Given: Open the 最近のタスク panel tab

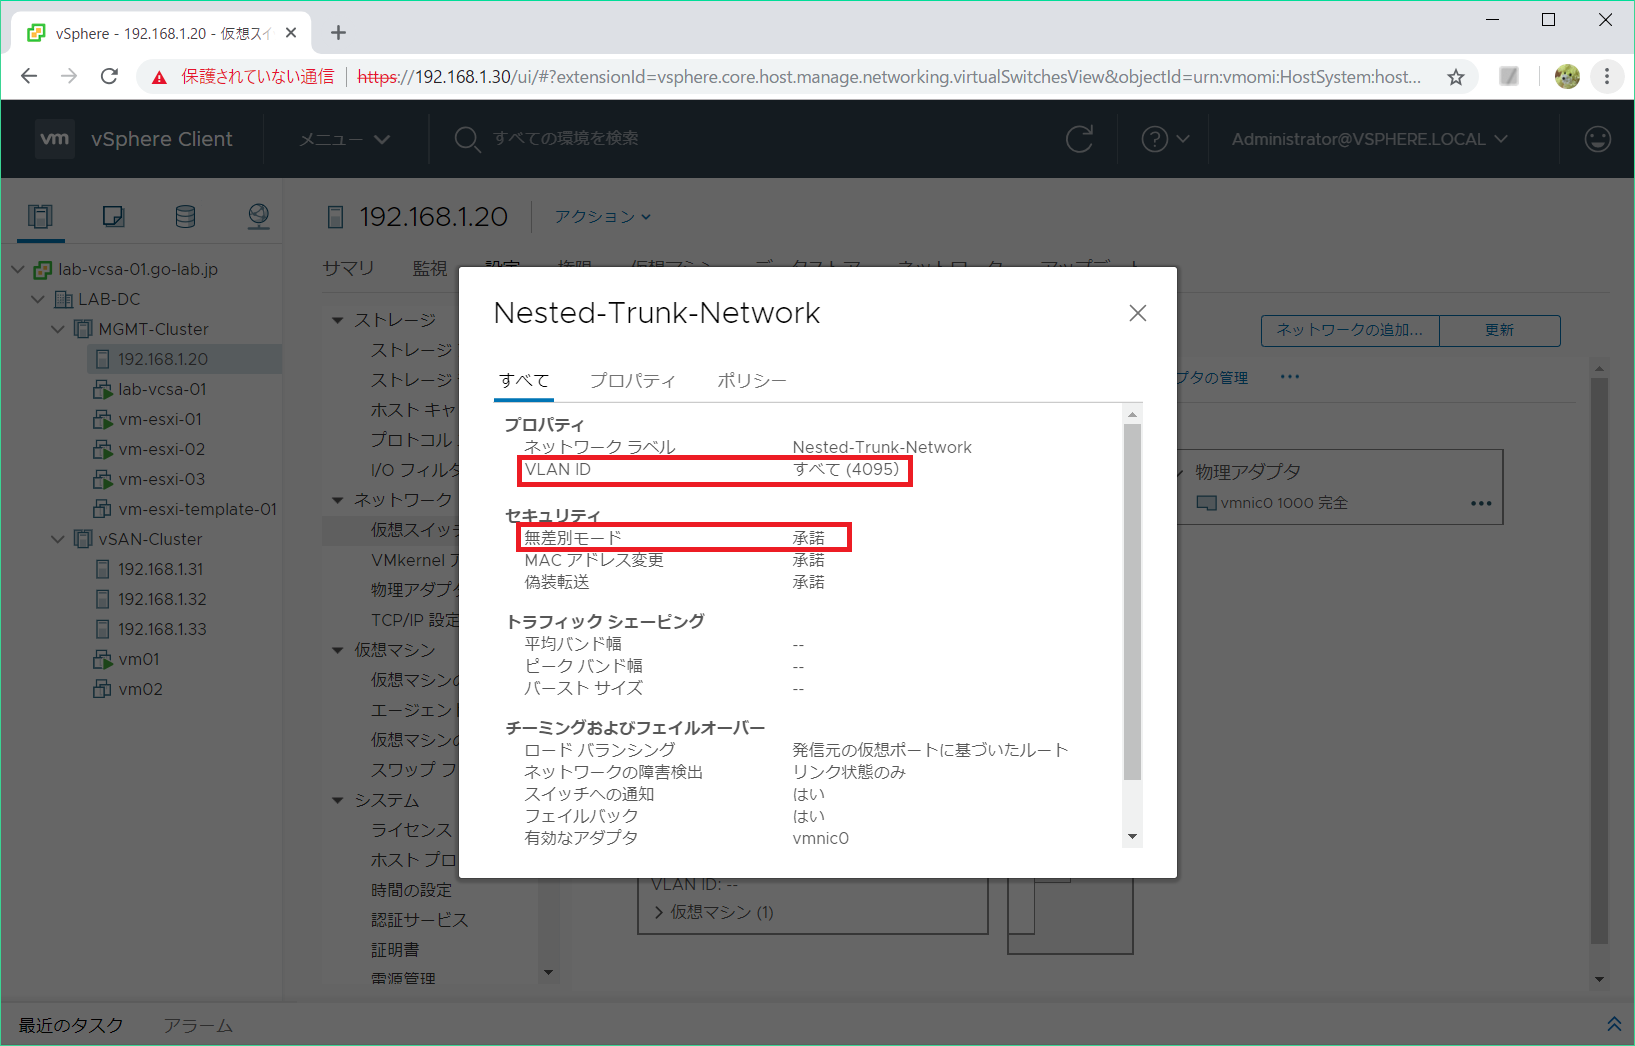Looking at the screenshot, I should click(x=71, y=1025).
